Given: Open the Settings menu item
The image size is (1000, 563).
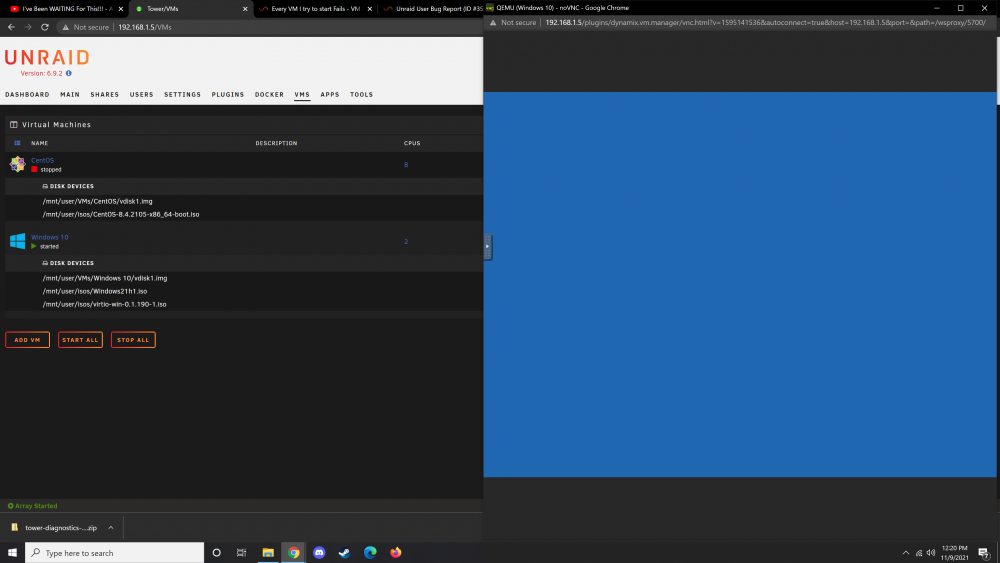Looking at the screenshot, I should point(182,94).
